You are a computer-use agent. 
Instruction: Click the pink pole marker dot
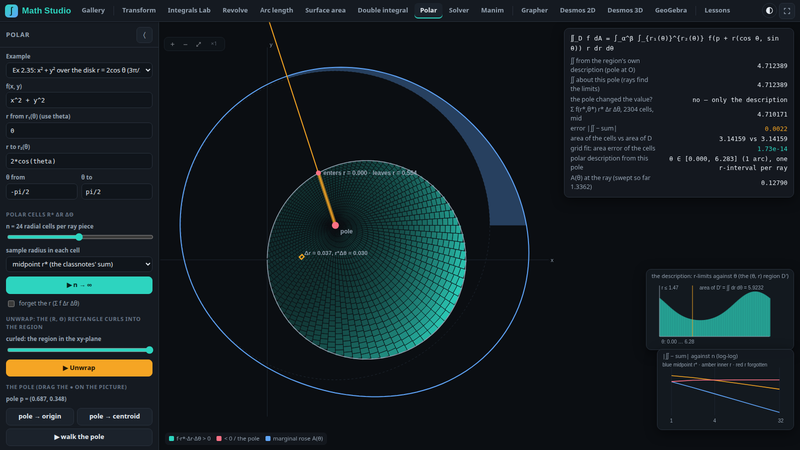point(335,225)
